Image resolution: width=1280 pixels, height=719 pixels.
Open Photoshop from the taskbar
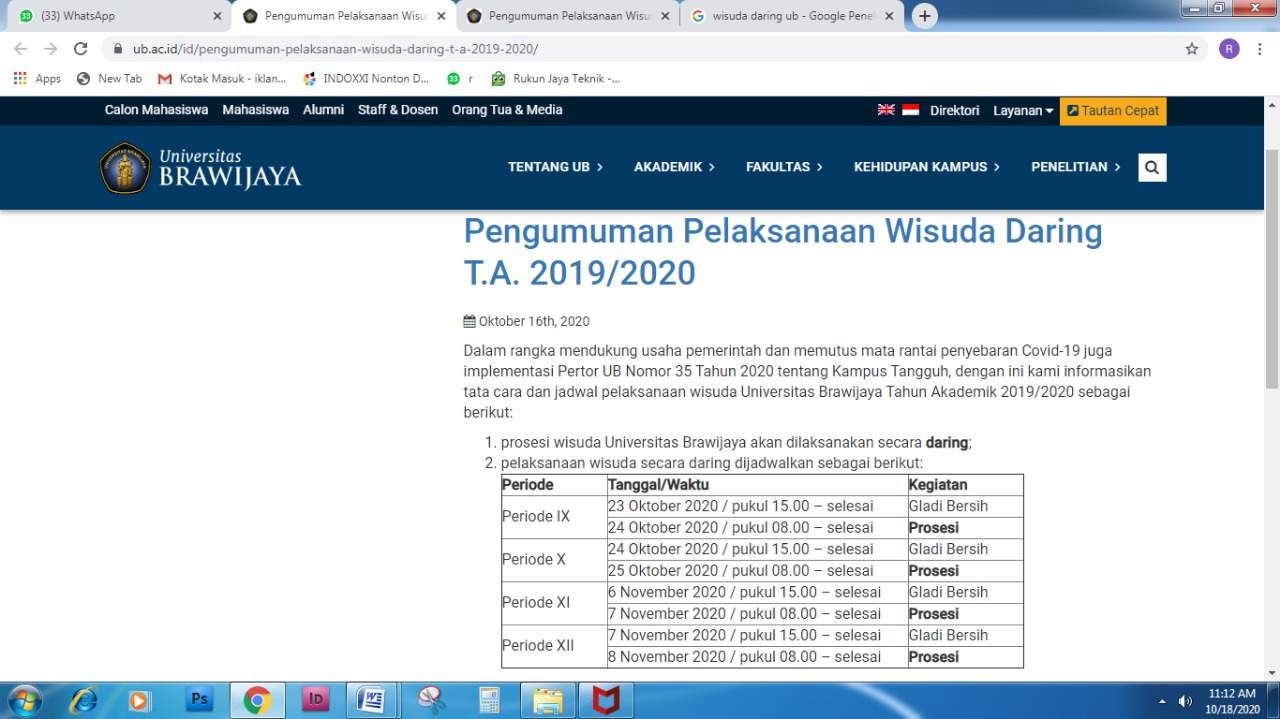point(200,700)
